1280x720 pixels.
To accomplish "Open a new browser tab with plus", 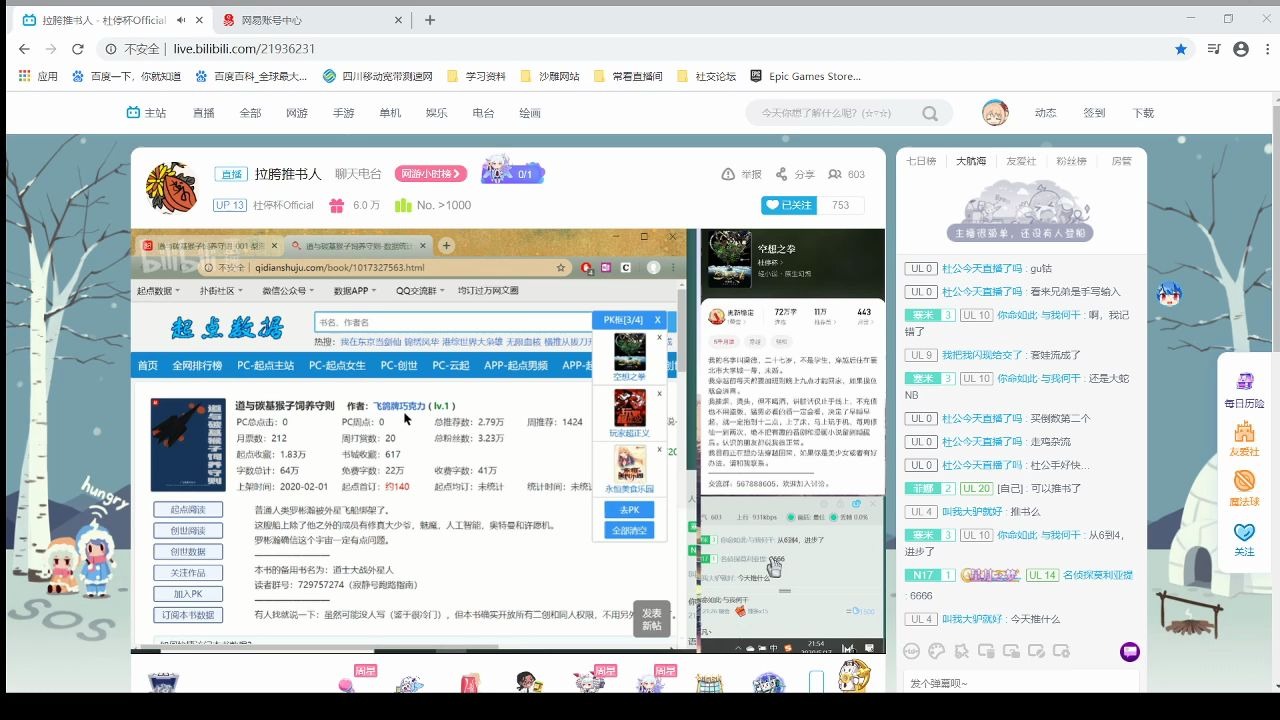I will tap(430, 20).
